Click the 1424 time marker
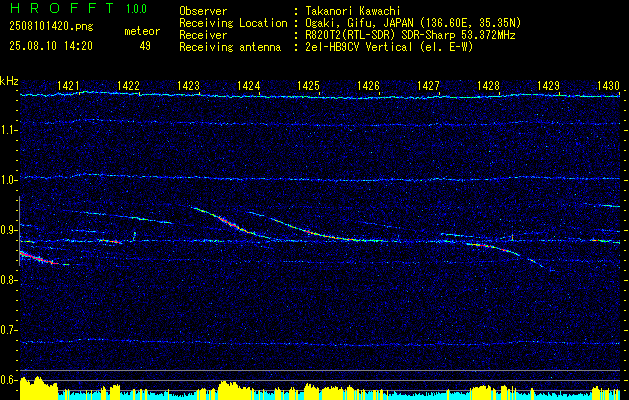Viewport: 629px width, 400px height. tap(248, 85)
